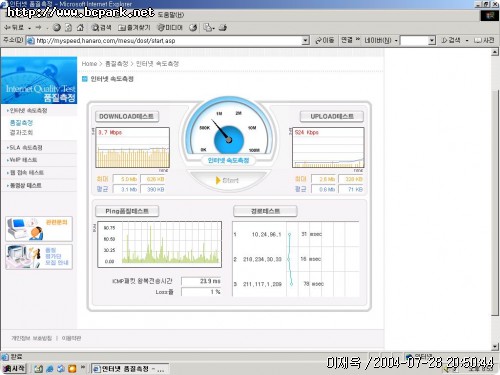
Task: Open the 도움말(H) help menu
Action: point(170,15)
